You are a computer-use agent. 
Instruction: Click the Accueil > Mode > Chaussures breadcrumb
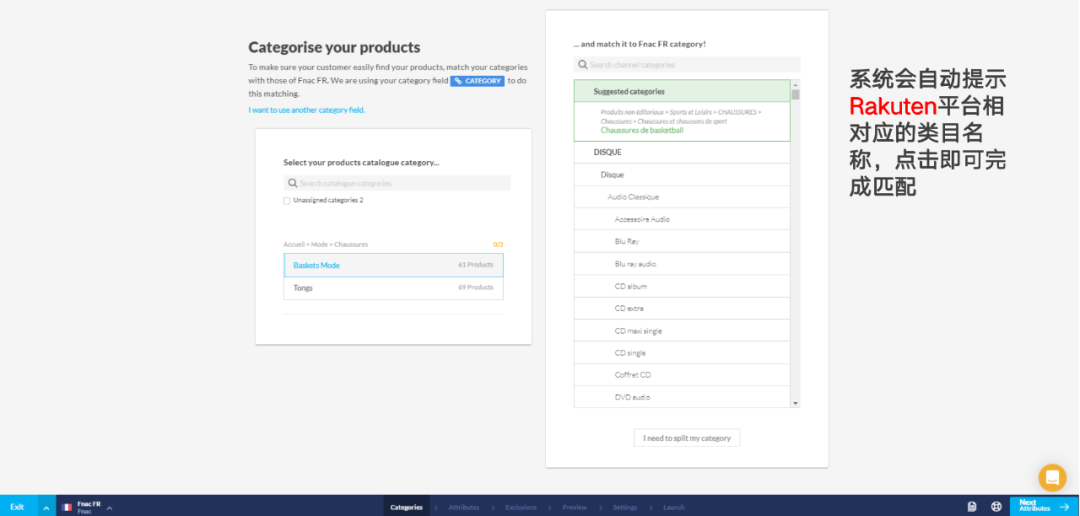[x=326, y=245]
